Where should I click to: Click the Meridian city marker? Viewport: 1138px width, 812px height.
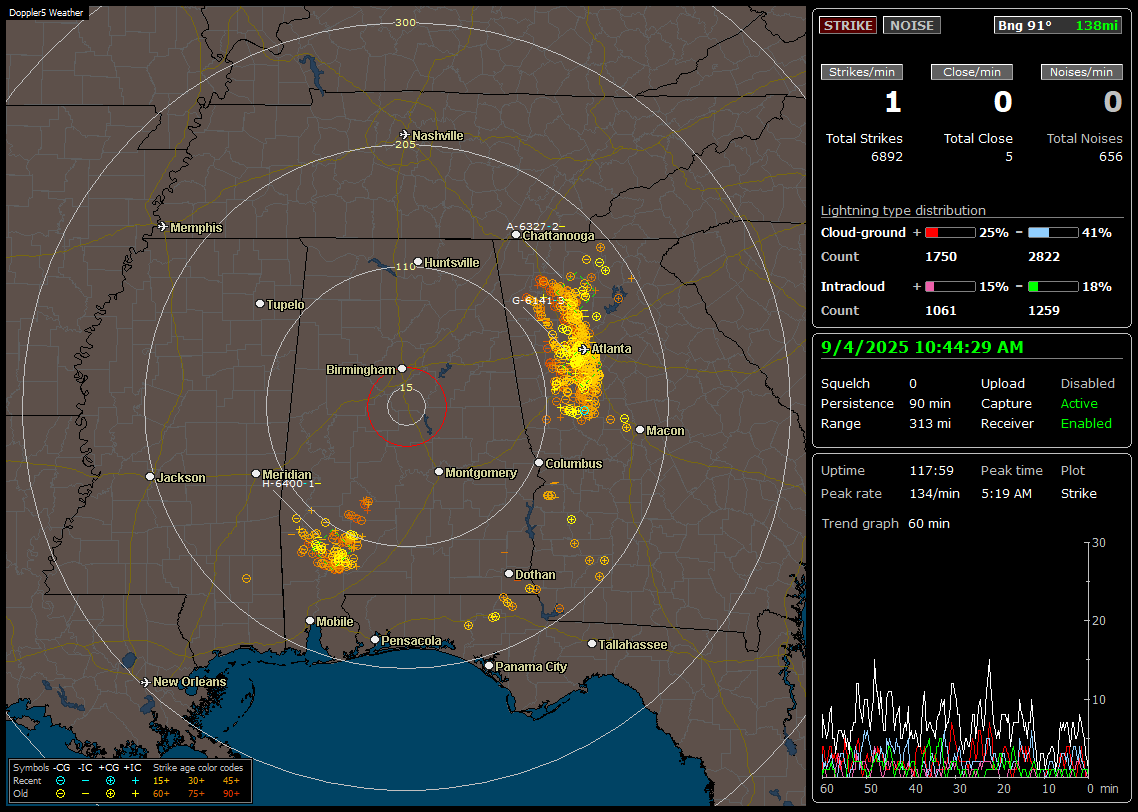(x=255, y=473)
